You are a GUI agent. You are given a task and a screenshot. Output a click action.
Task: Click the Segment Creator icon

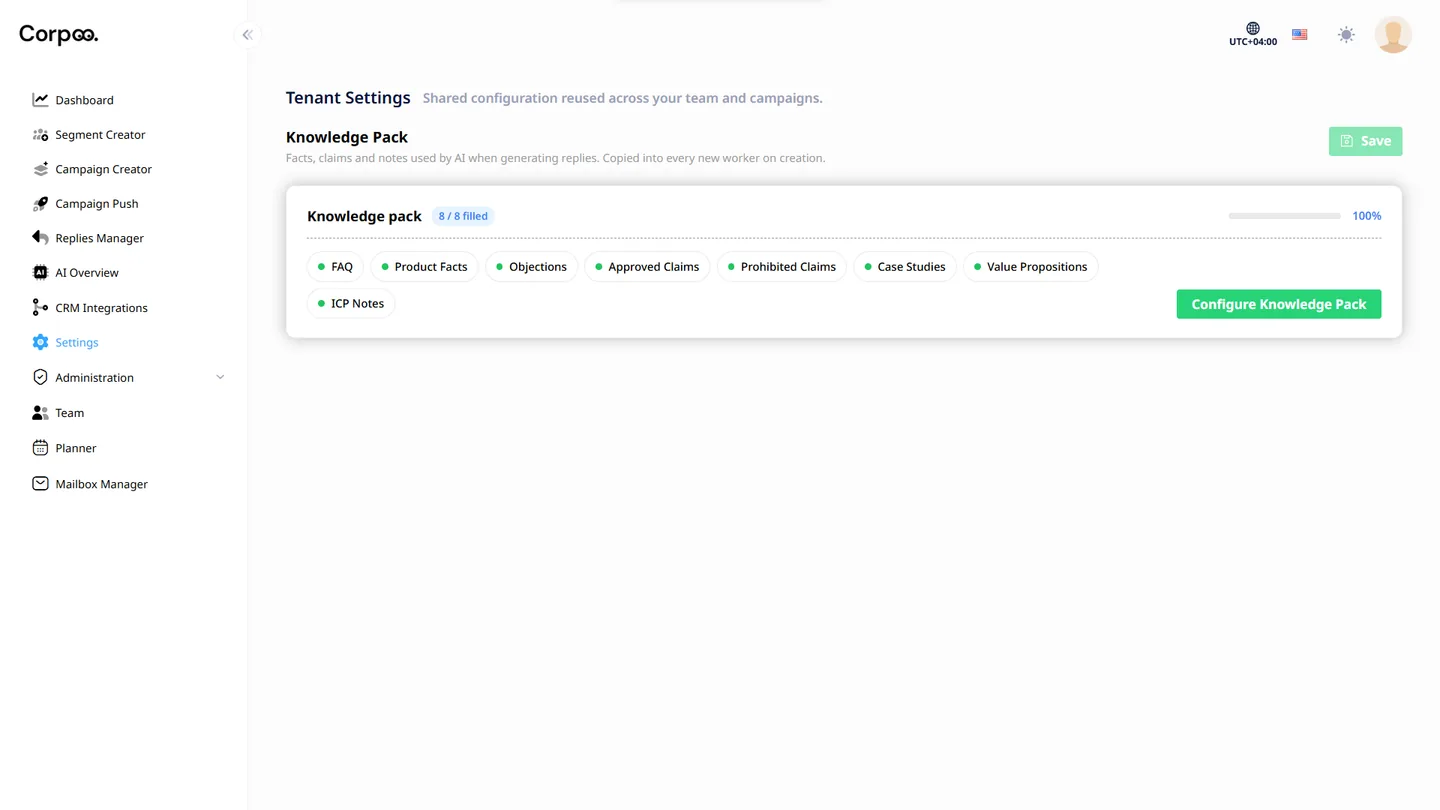pos(40,135)
